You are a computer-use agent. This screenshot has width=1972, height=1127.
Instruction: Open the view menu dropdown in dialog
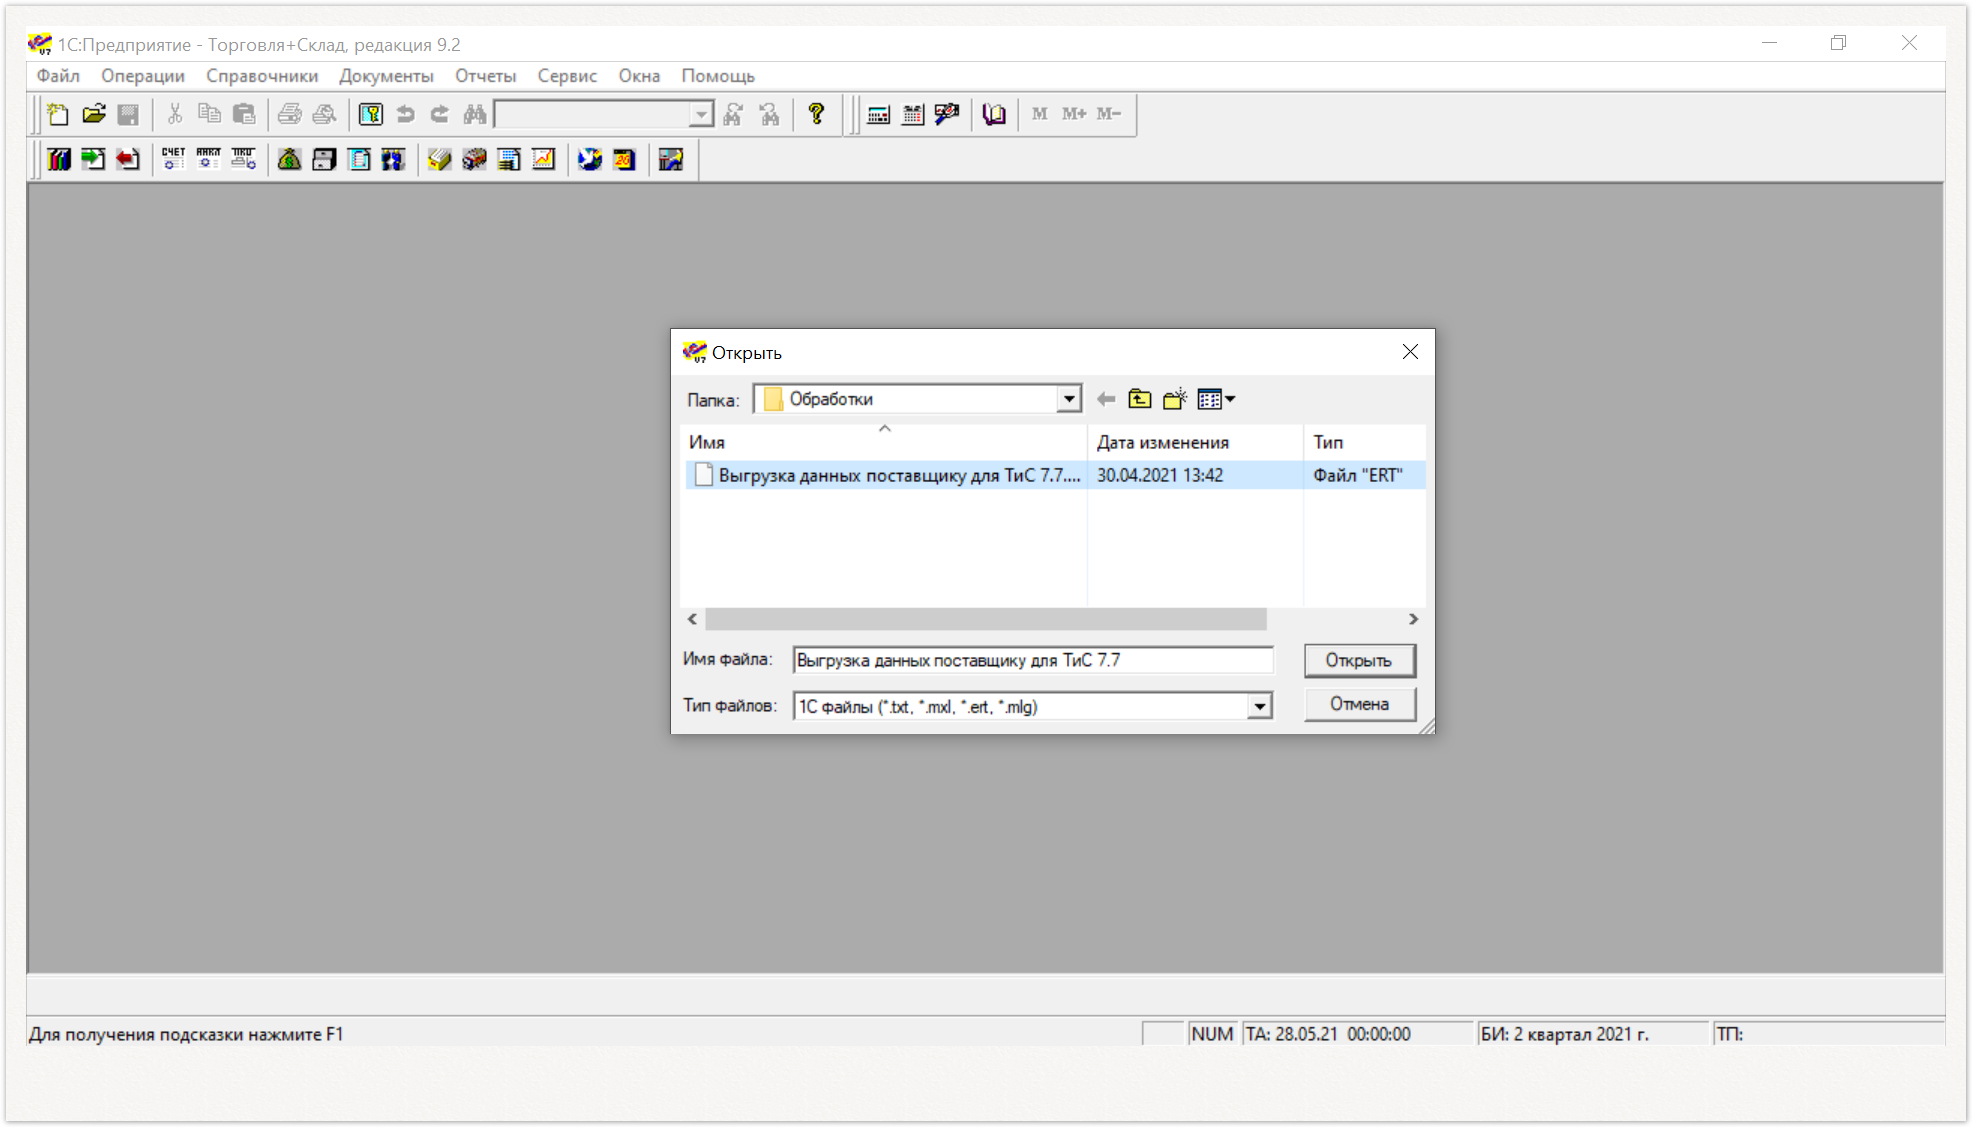coord(1217,399)
